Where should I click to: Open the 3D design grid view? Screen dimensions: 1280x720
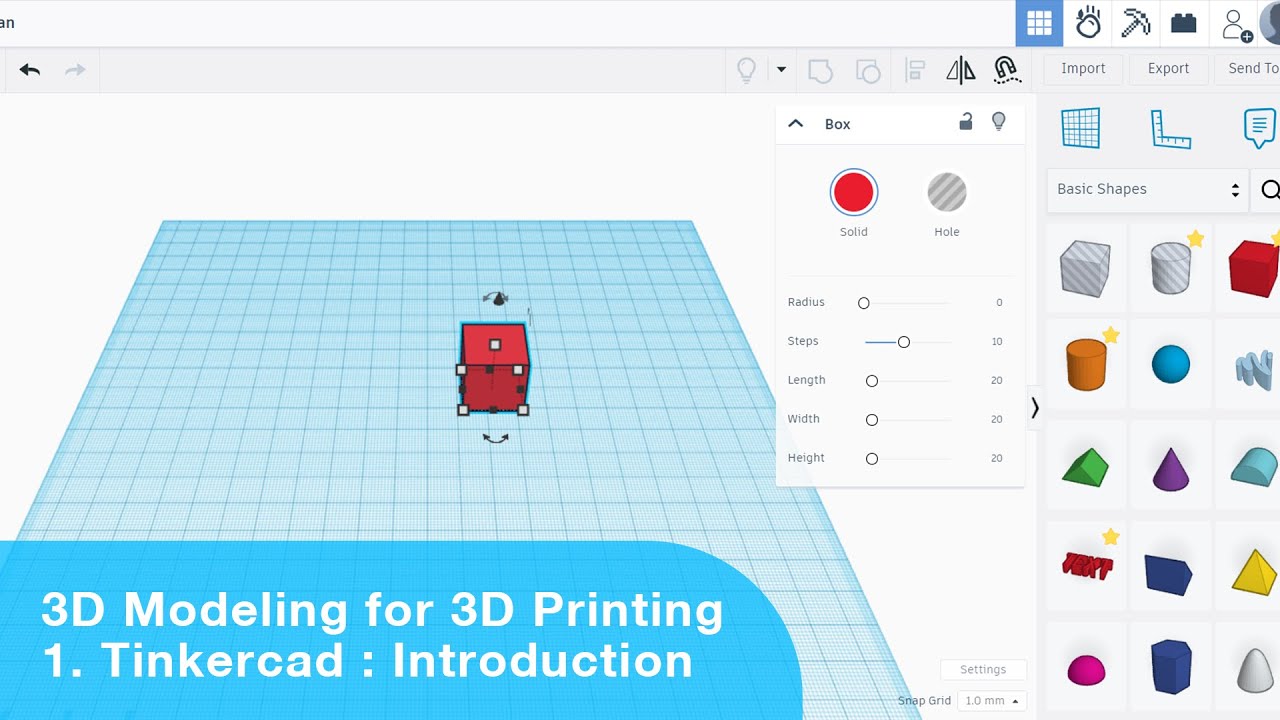(1039, 23)
